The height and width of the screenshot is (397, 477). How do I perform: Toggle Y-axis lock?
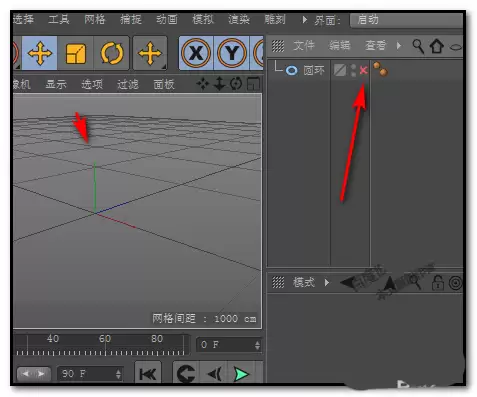tap(232, 53)
